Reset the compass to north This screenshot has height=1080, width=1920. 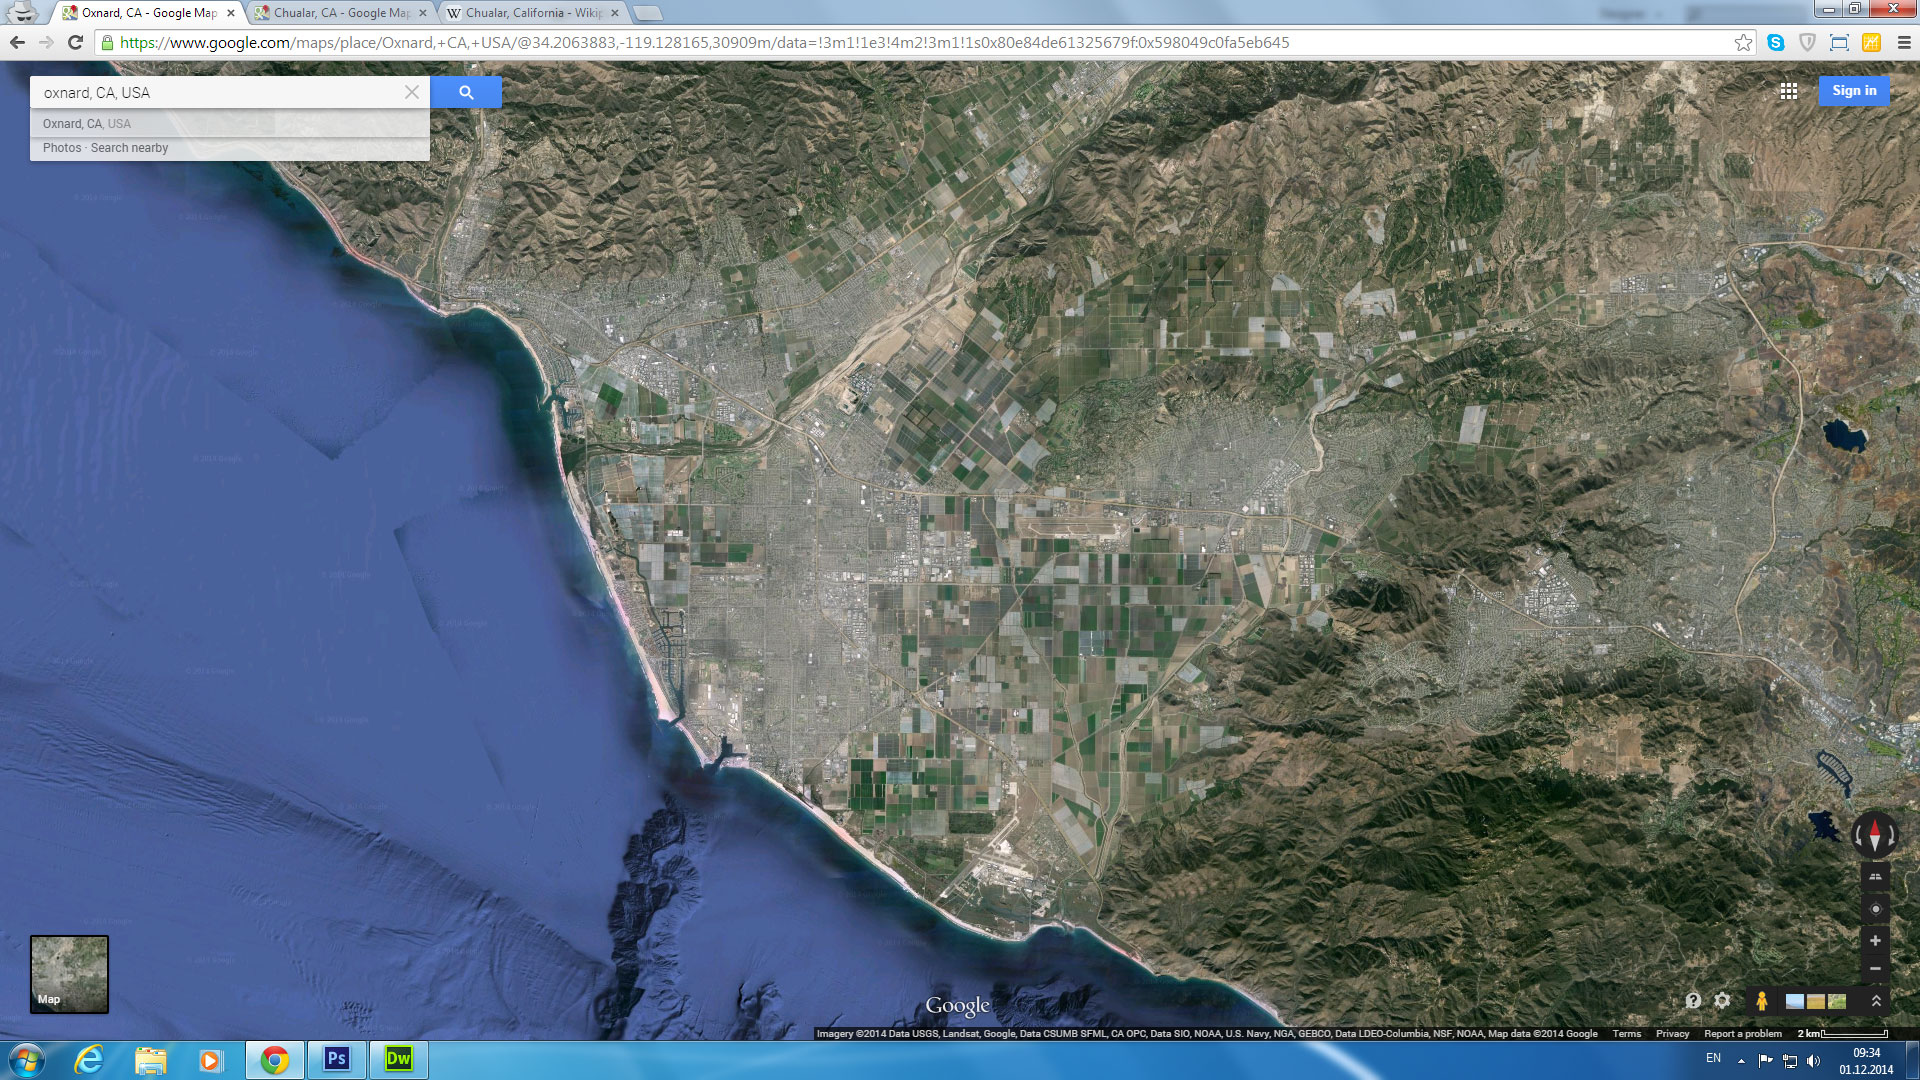pos(1874,834)
